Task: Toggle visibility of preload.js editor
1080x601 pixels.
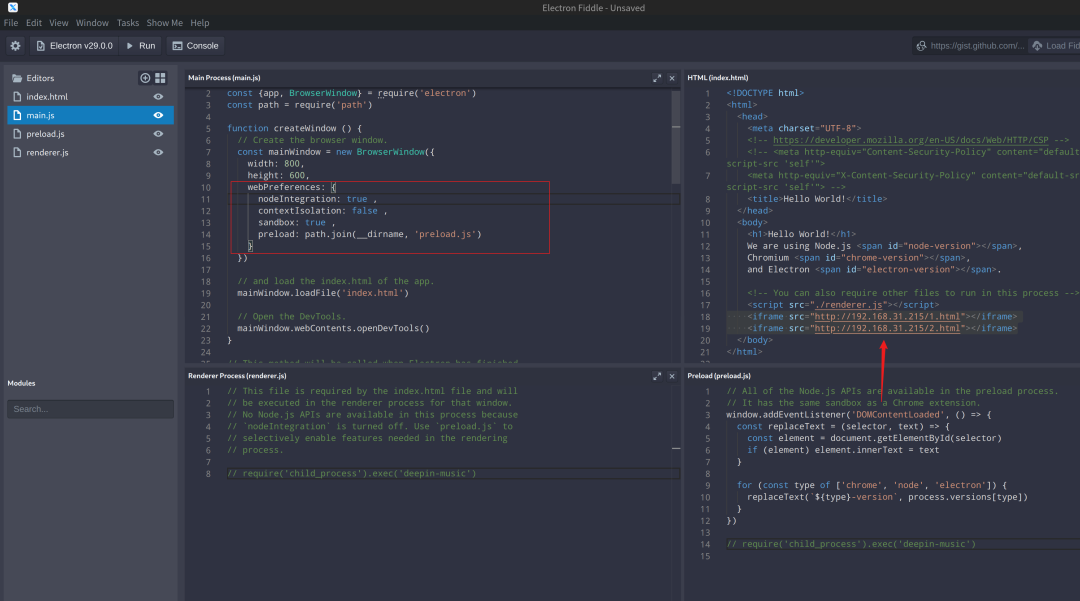Action: tap(158, 134)
